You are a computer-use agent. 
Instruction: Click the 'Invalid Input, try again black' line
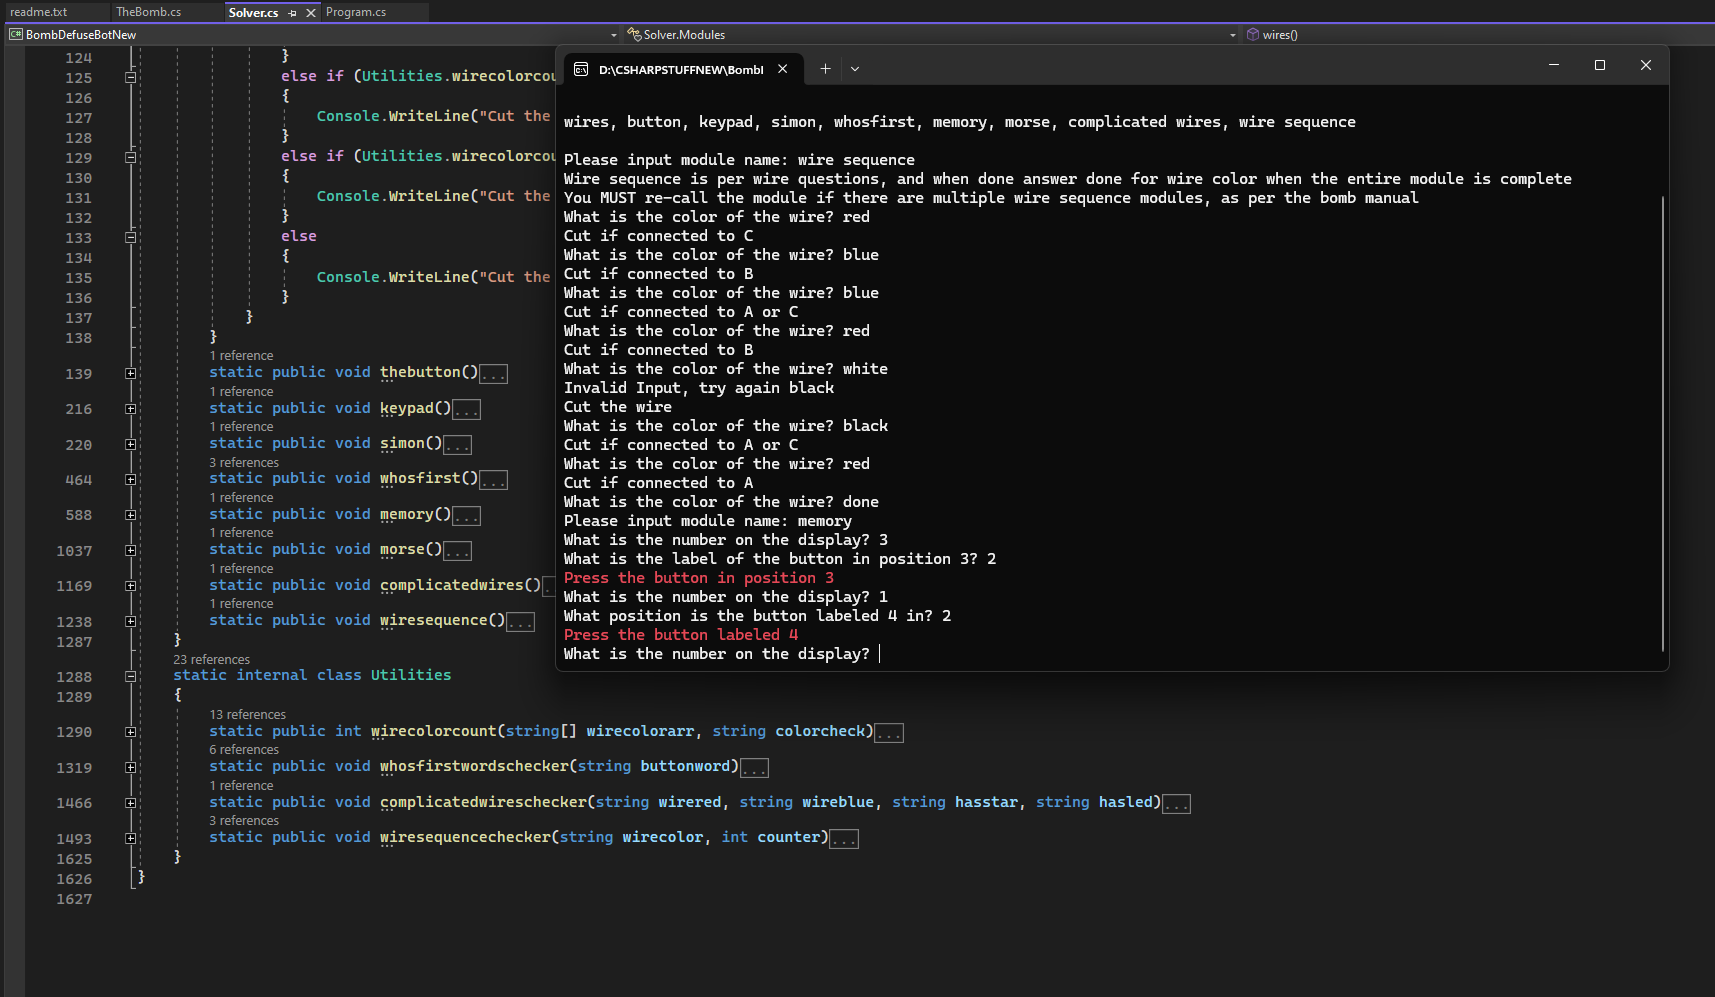click(699, 388)
